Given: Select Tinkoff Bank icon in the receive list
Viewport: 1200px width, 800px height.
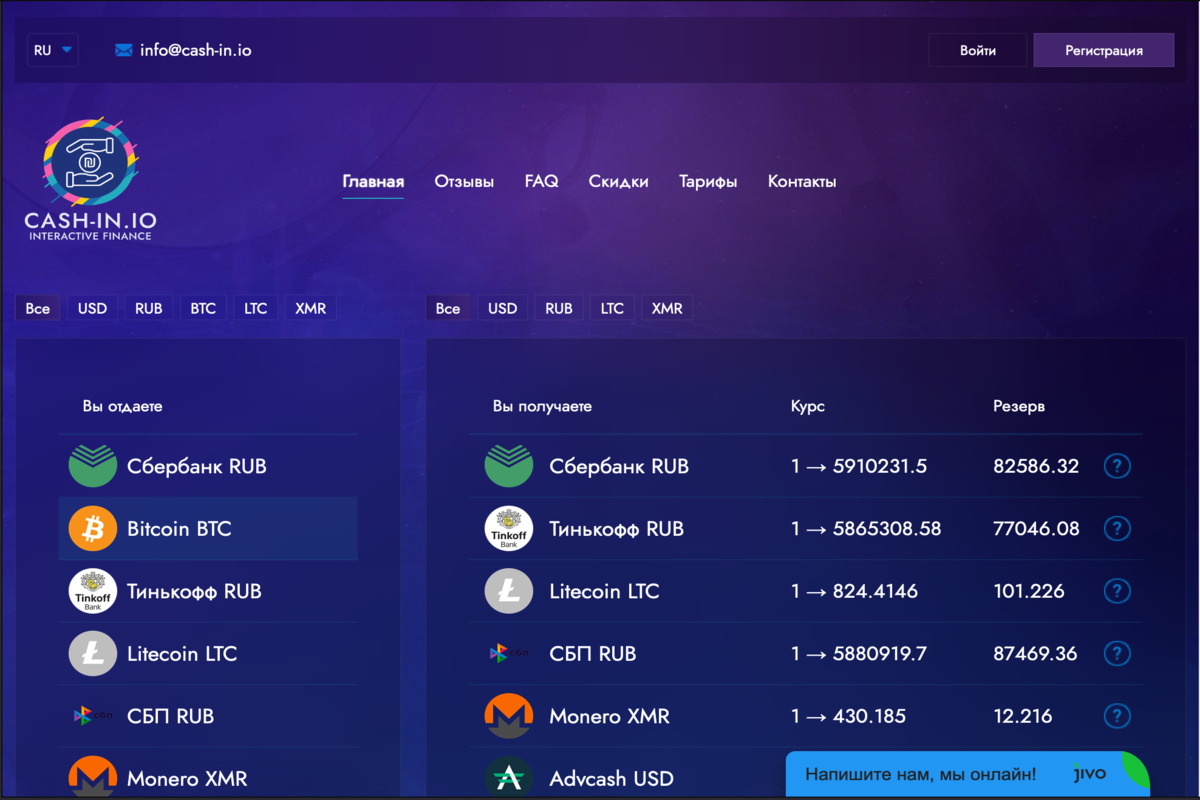Looking at the screenshot, I should [509, 529].
